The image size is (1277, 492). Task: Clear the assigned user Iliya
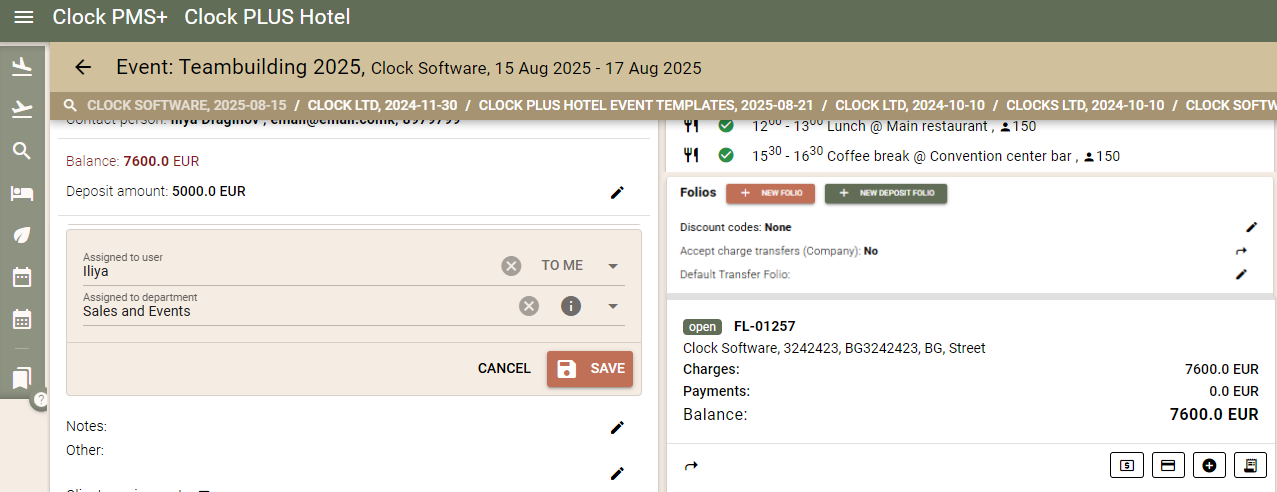tap(511, 266)
